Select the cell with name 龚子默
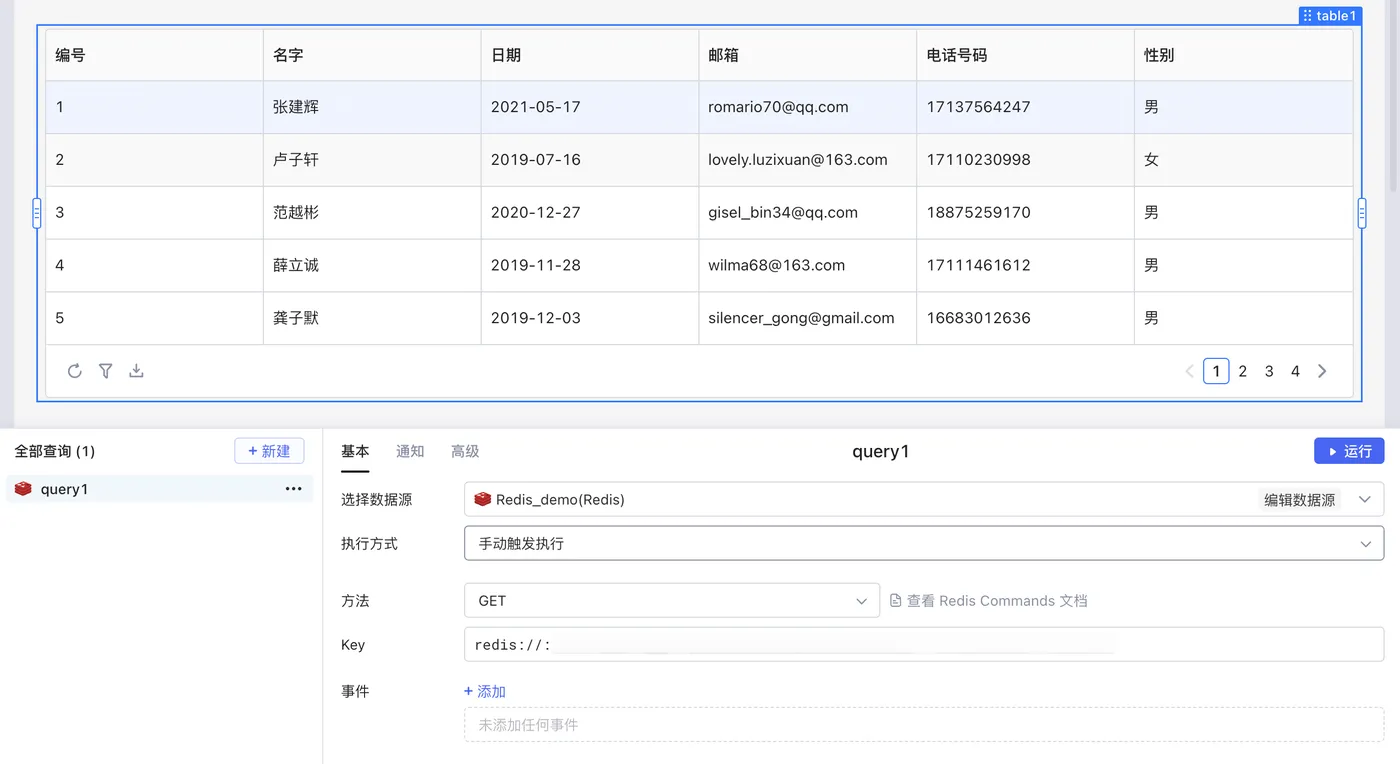The width and height of the screenshot is (1400, 764). [372, 319]
